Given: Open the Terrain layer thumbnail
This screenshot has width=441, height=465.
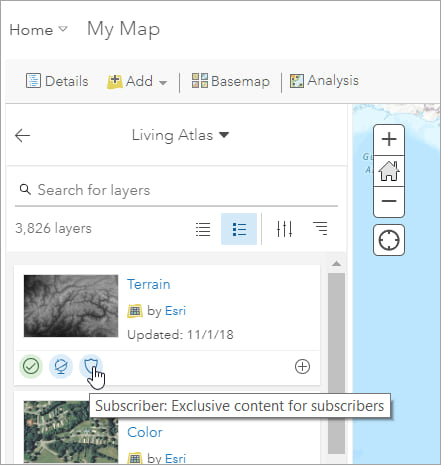Looking at the screenshot, I should click(x=71, y=306).
